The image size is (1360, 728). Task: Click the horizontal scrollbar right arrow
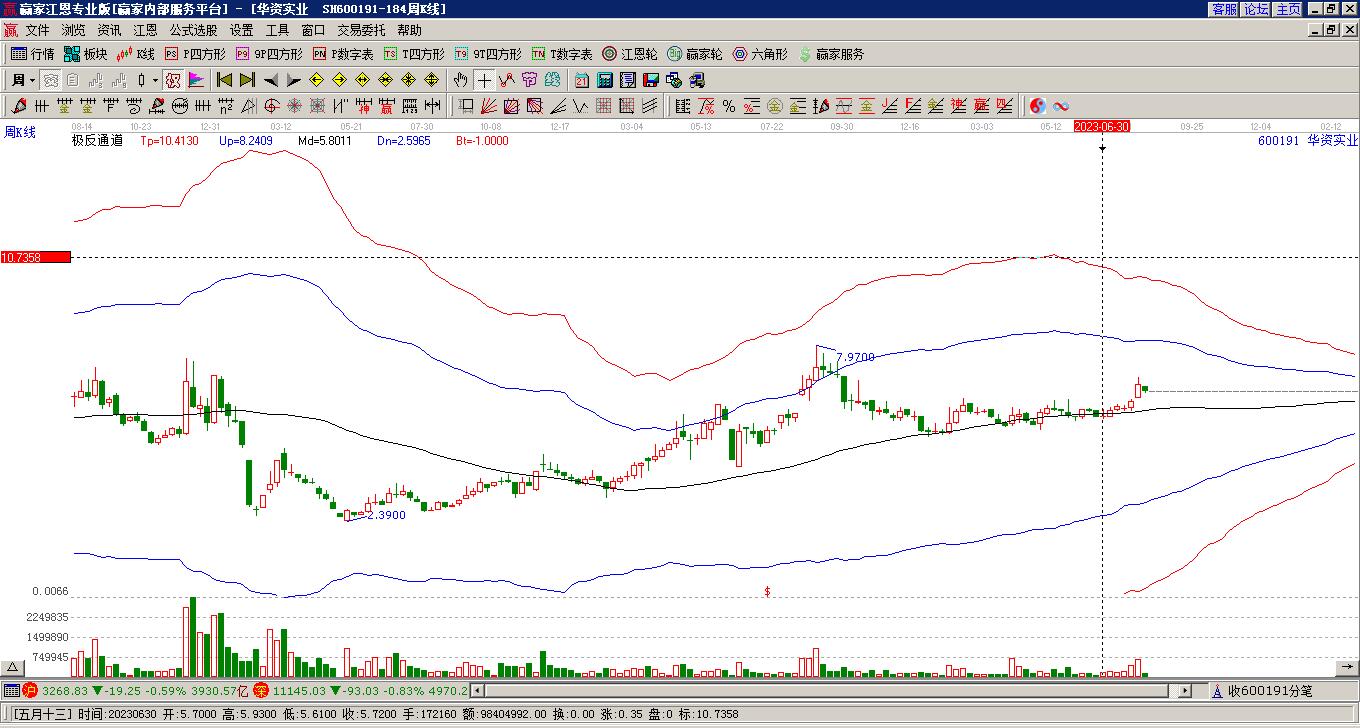coord(1185,690)
